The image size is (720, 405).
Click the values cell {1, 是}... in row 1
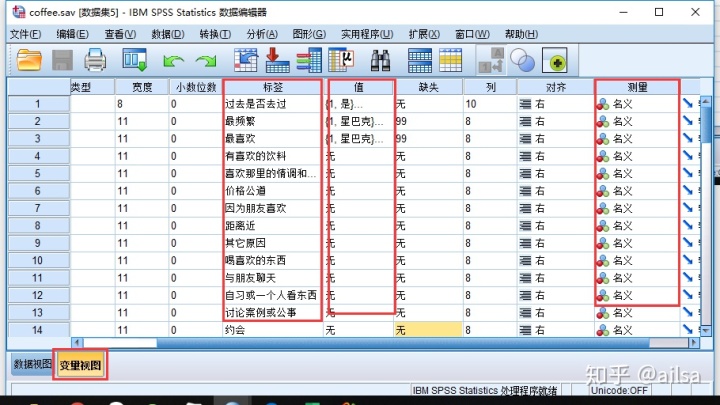[x=359, y=104]
